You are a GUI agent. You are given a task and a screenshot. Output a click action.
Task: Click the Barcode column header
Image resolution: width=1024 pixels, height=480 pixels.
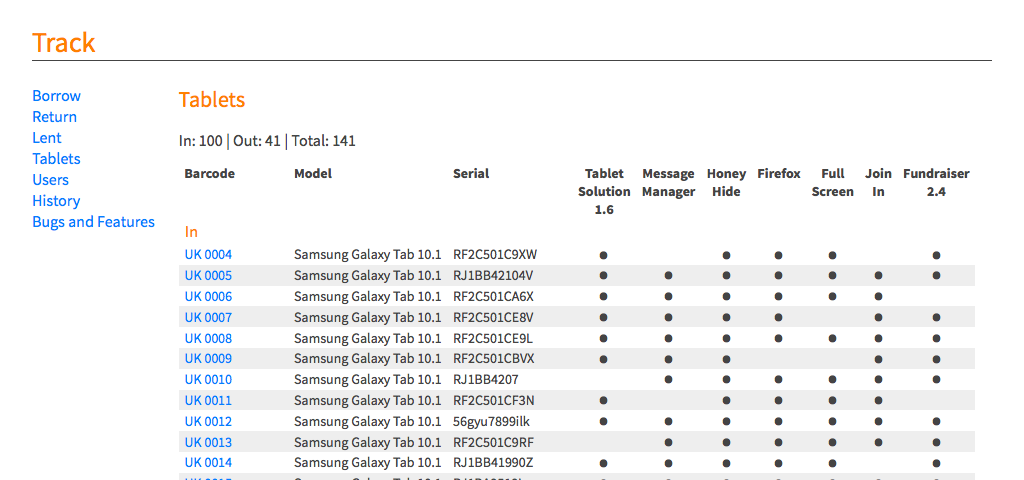pos(210,174)
